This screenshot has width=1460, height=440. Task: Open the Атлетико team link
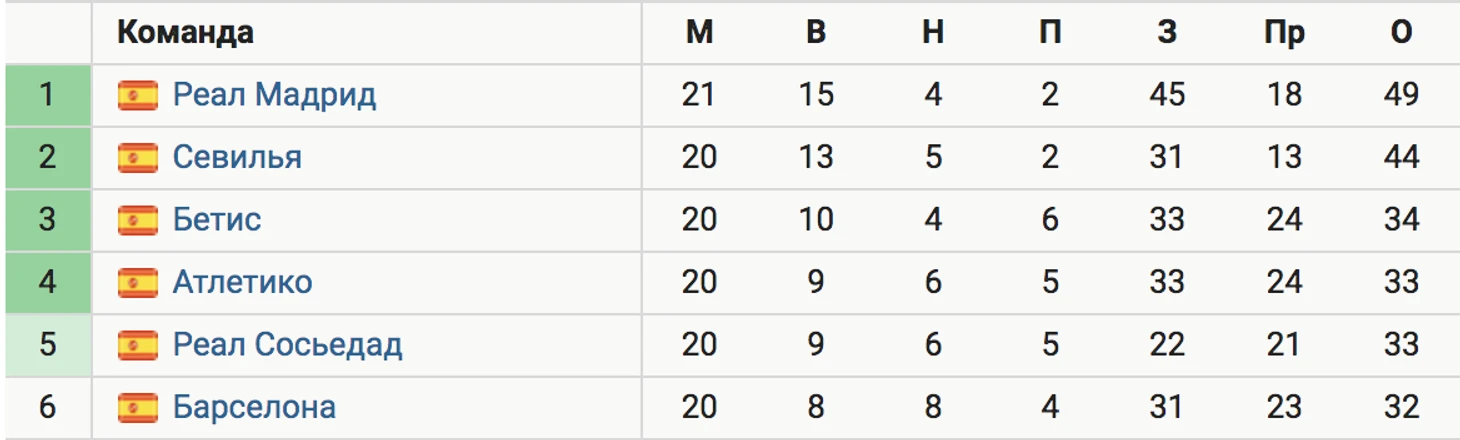click(243, 283)
